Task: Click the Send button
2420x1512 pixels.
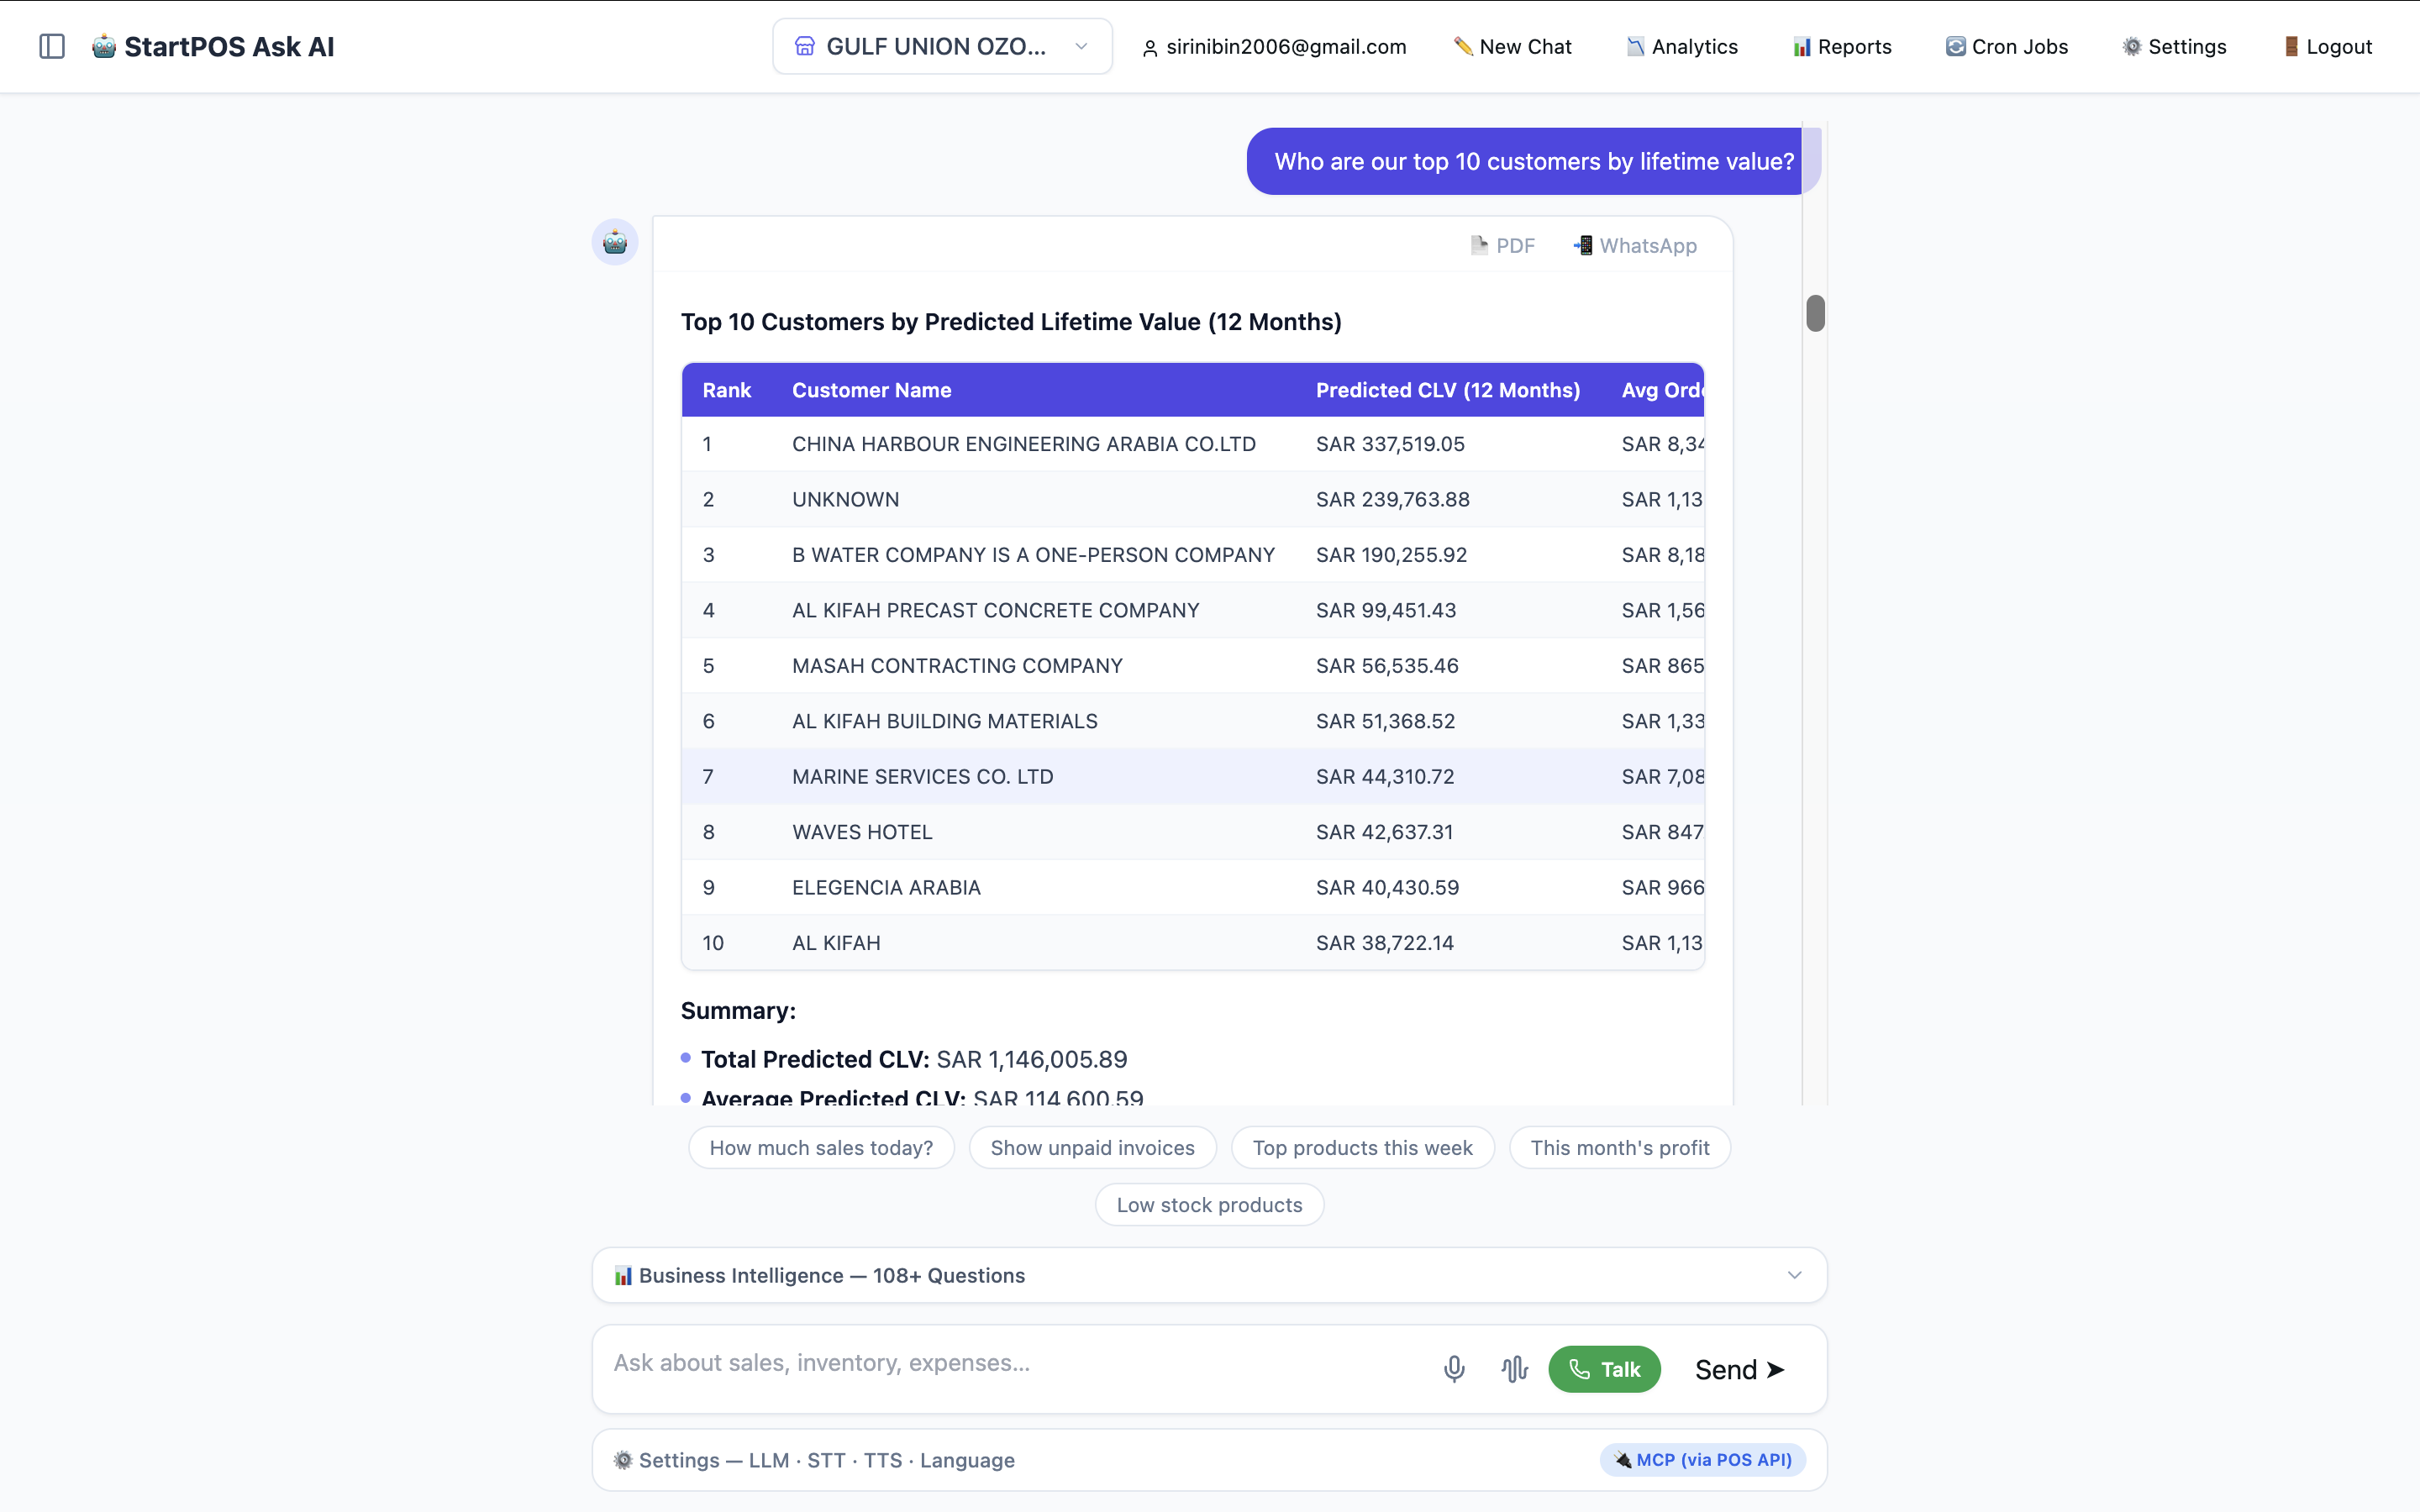Action: point(1739,1369)
